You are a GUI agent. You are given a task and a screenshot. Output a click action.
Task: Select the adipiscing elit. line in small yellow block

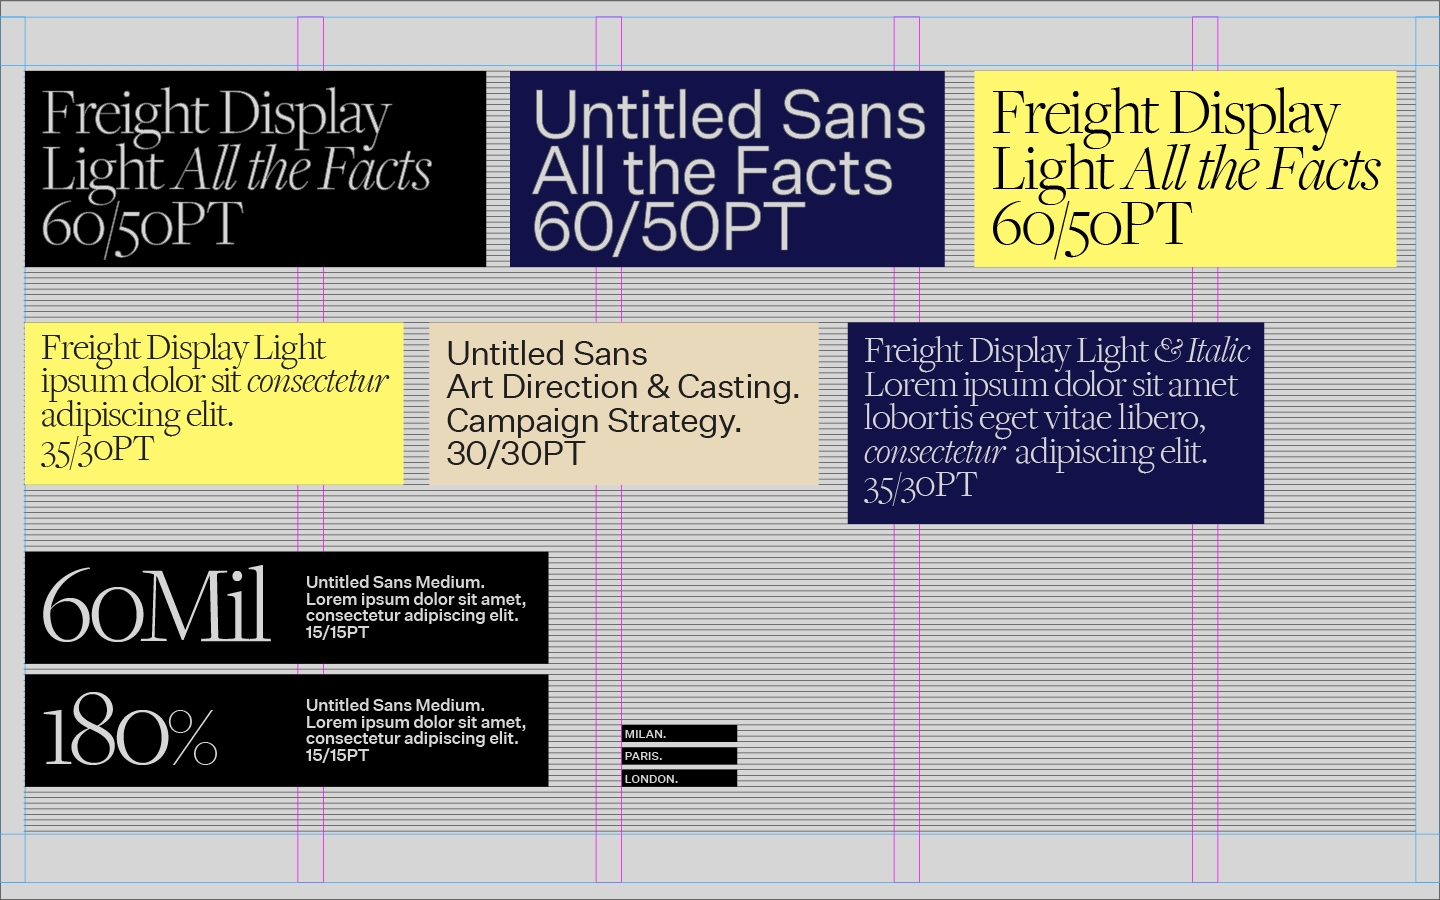pos(137,415)
